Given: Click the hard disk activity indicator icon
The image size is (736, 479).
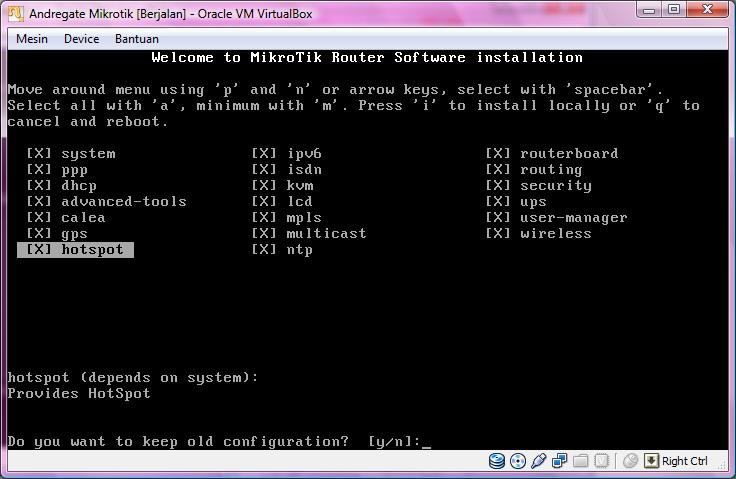Looking at the screenshot, I should (x=497, y=461).
